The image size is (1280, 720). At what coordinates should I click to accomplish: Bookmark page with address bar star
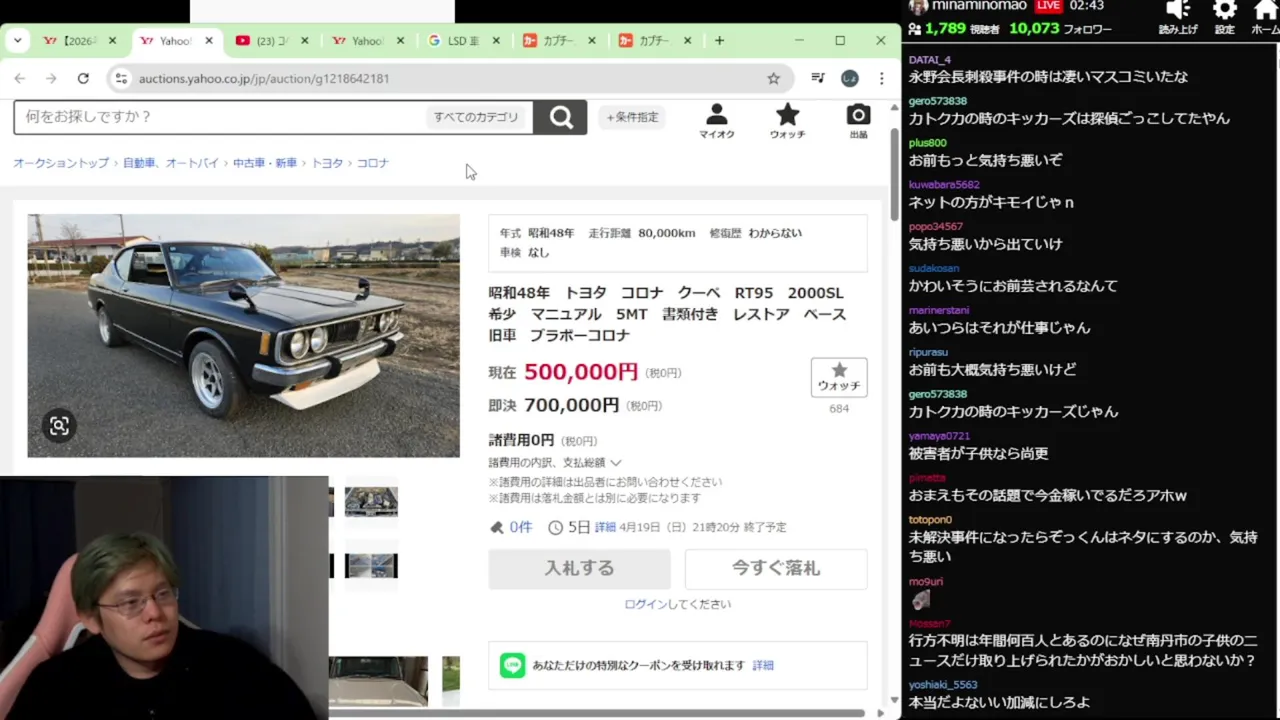tap(773, 78)
